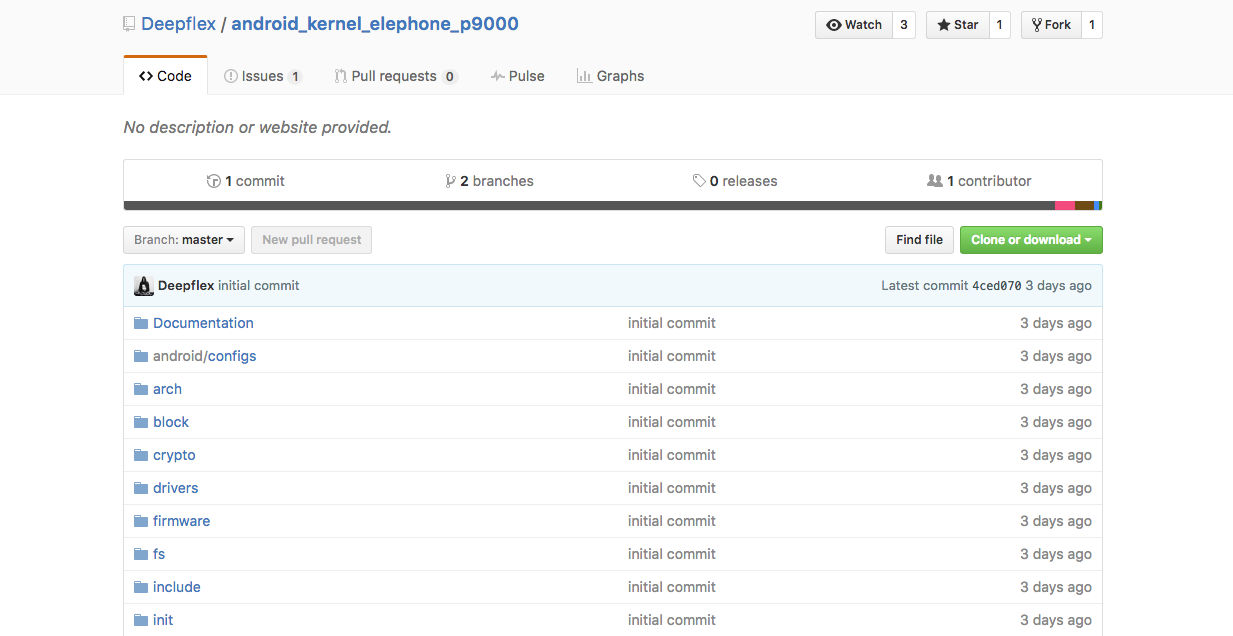The image size is (1233, 636).
Task: Fork this repository
Action: [1051, 25]
